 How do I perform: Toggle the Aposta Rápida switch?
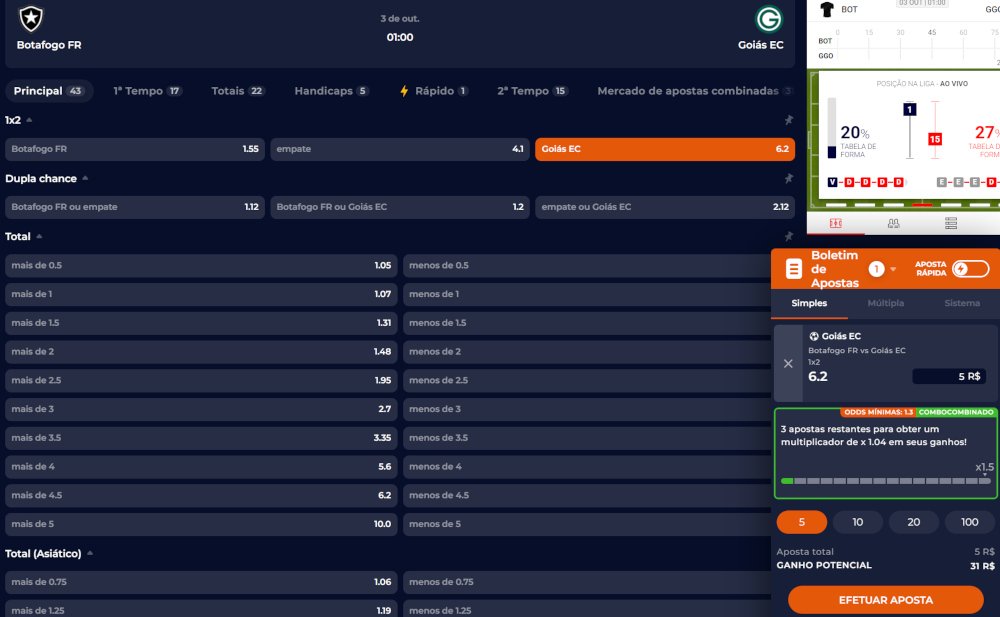[970, 269]
